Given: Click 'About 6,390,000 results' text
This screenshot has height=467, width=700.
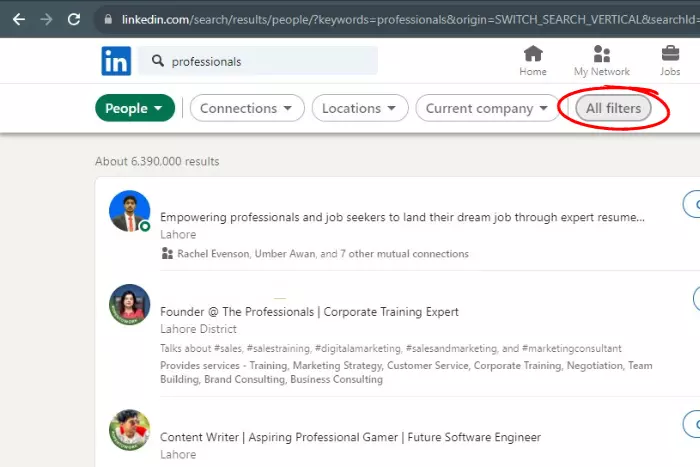Looking at the screenshot, I should [157, 161].
